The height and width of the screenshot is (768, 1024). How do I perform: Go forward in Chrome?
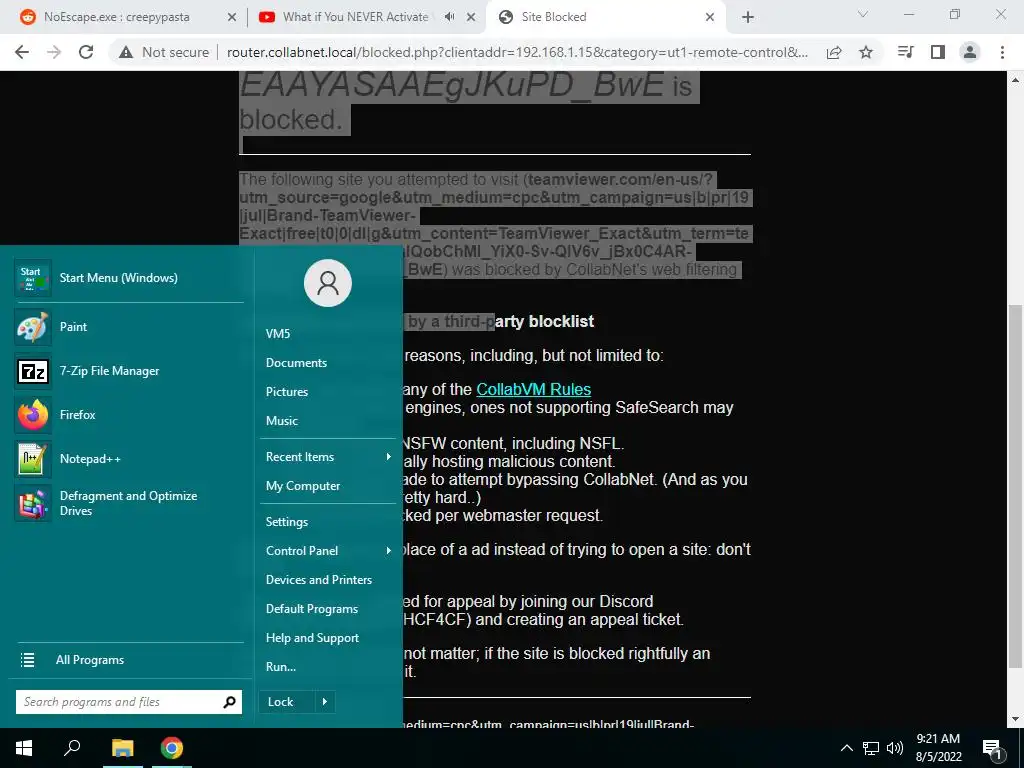click(54, 52)
